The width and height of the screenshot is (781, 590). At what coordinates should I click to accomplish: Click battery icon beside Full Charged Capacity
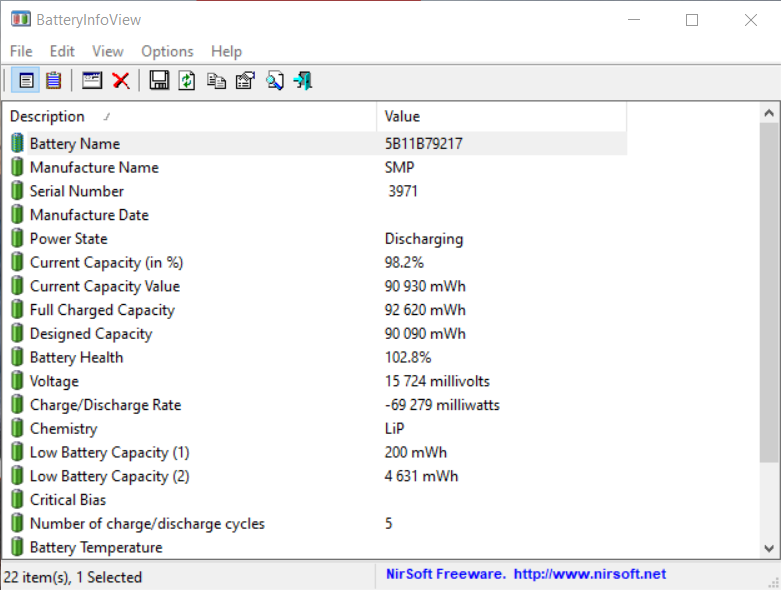click(17, 309)
